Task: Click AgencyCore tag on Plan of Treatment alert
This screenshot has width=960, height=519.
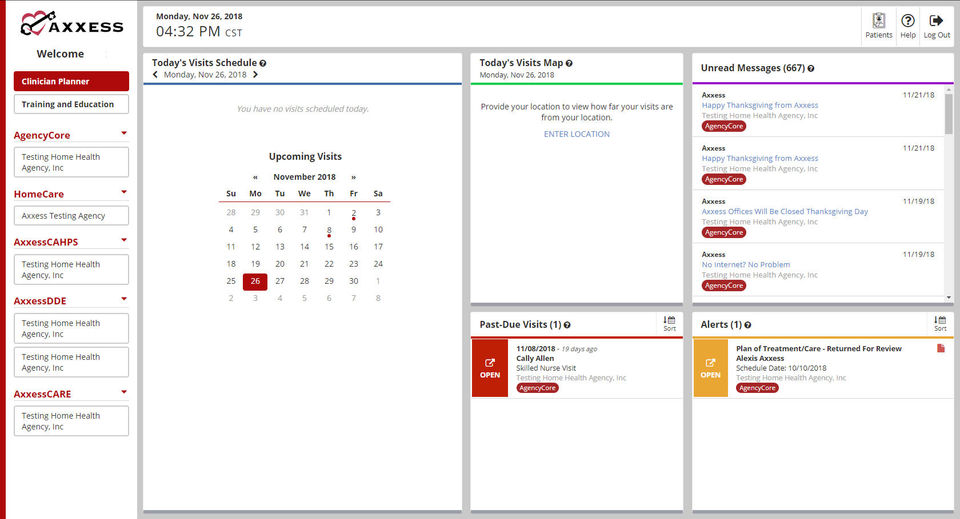Action: (757, 388)
